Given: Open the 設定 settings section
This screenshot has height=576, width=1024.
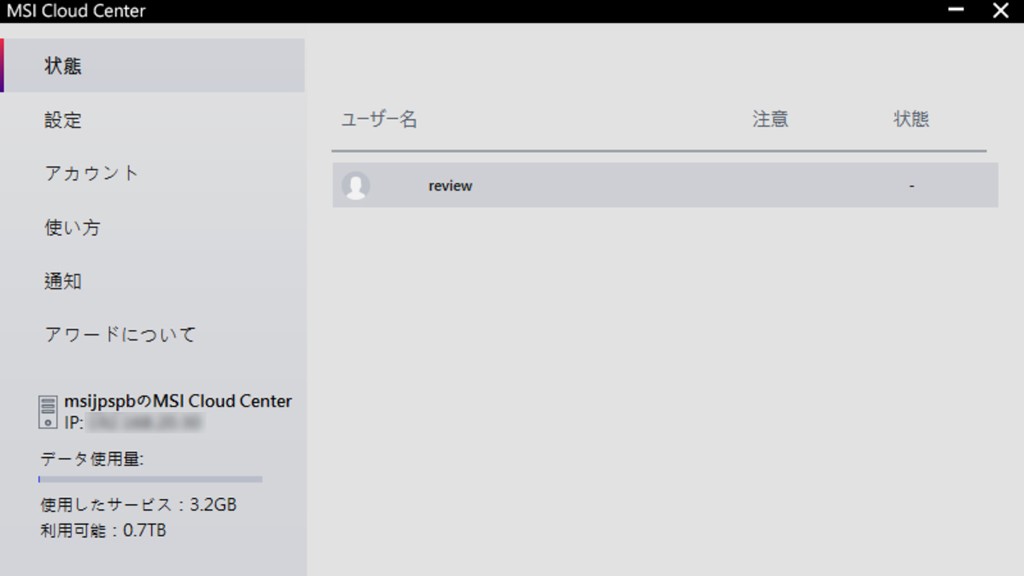Looking at the screenshot, I should click(63, 120).
